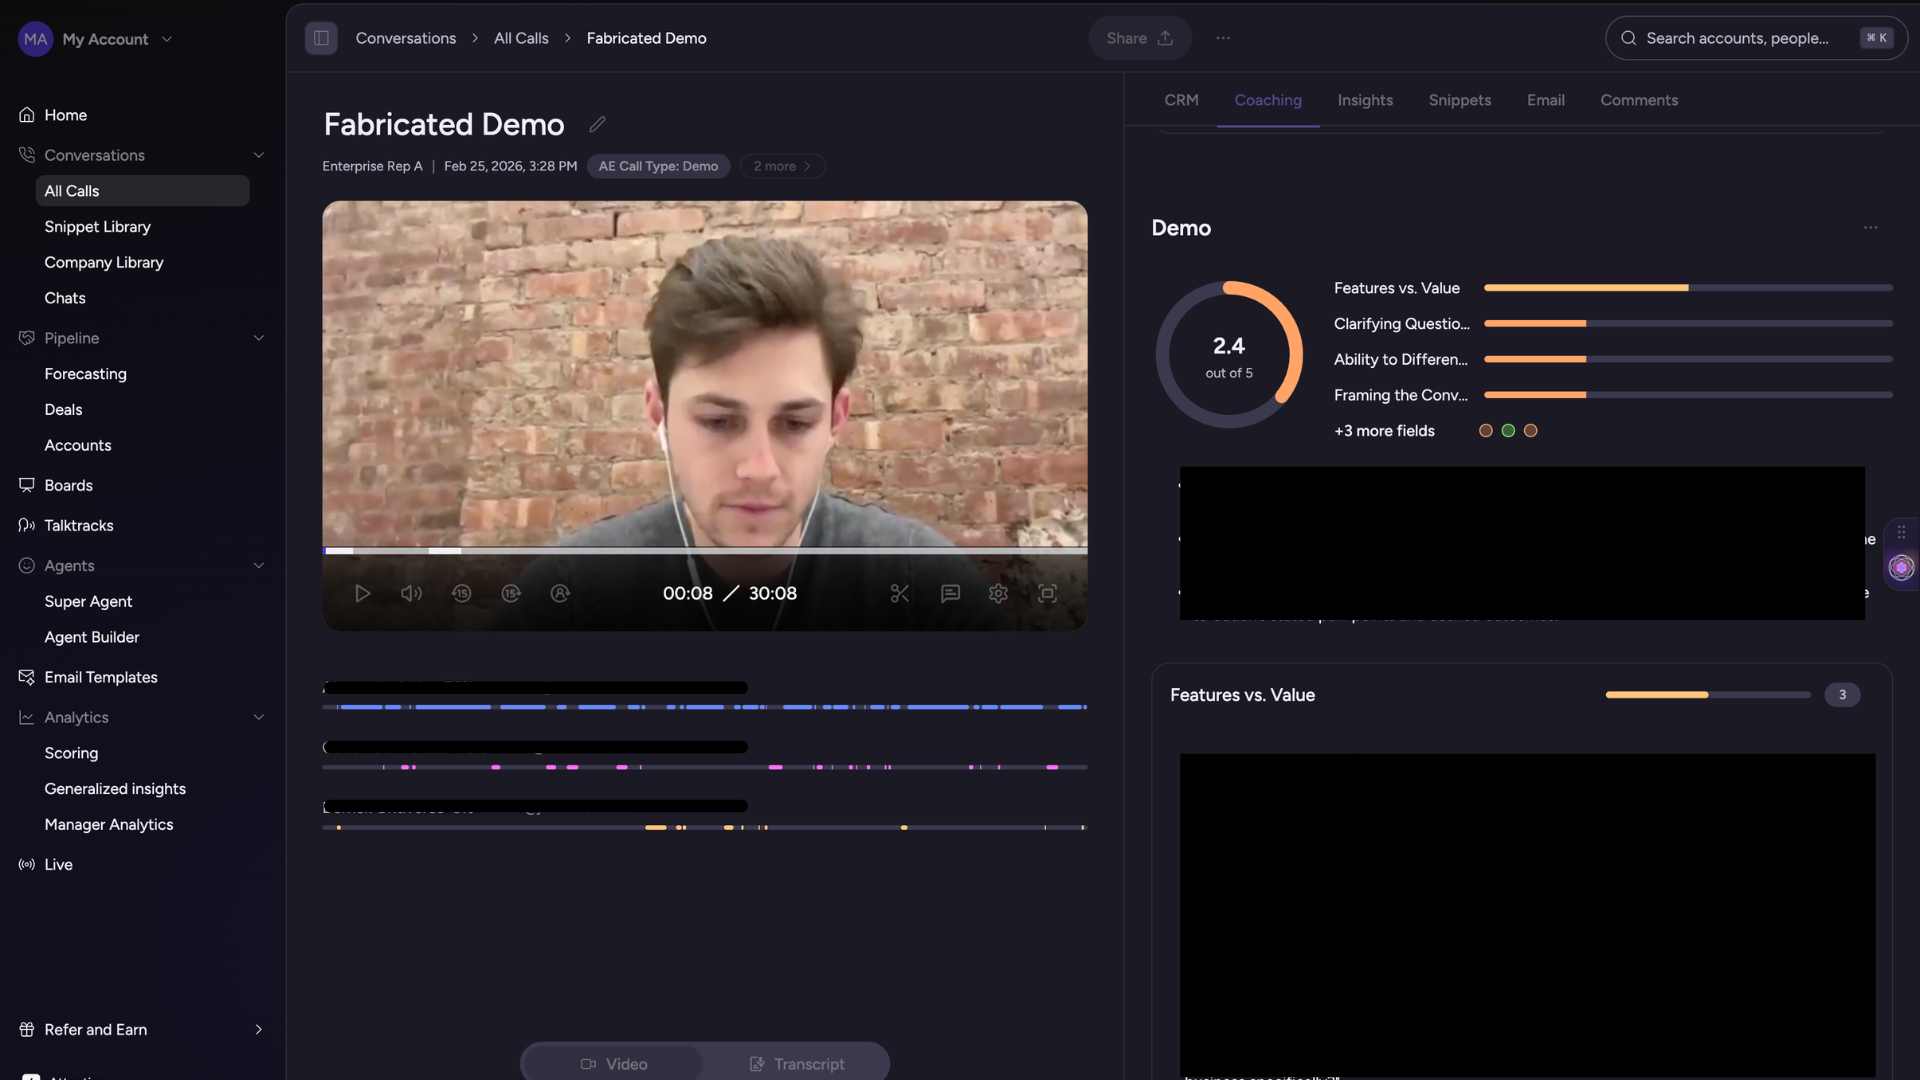The height and width of the screenshot is (1080, 1920).
Task: Toggle the sidebar panel icon
Action: [321, 38]
